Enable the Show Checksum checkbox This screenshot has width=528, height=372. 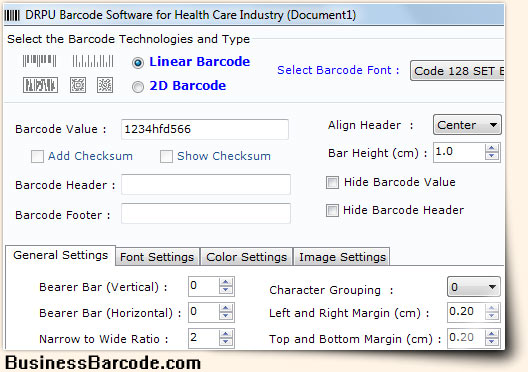coord(166,157)
